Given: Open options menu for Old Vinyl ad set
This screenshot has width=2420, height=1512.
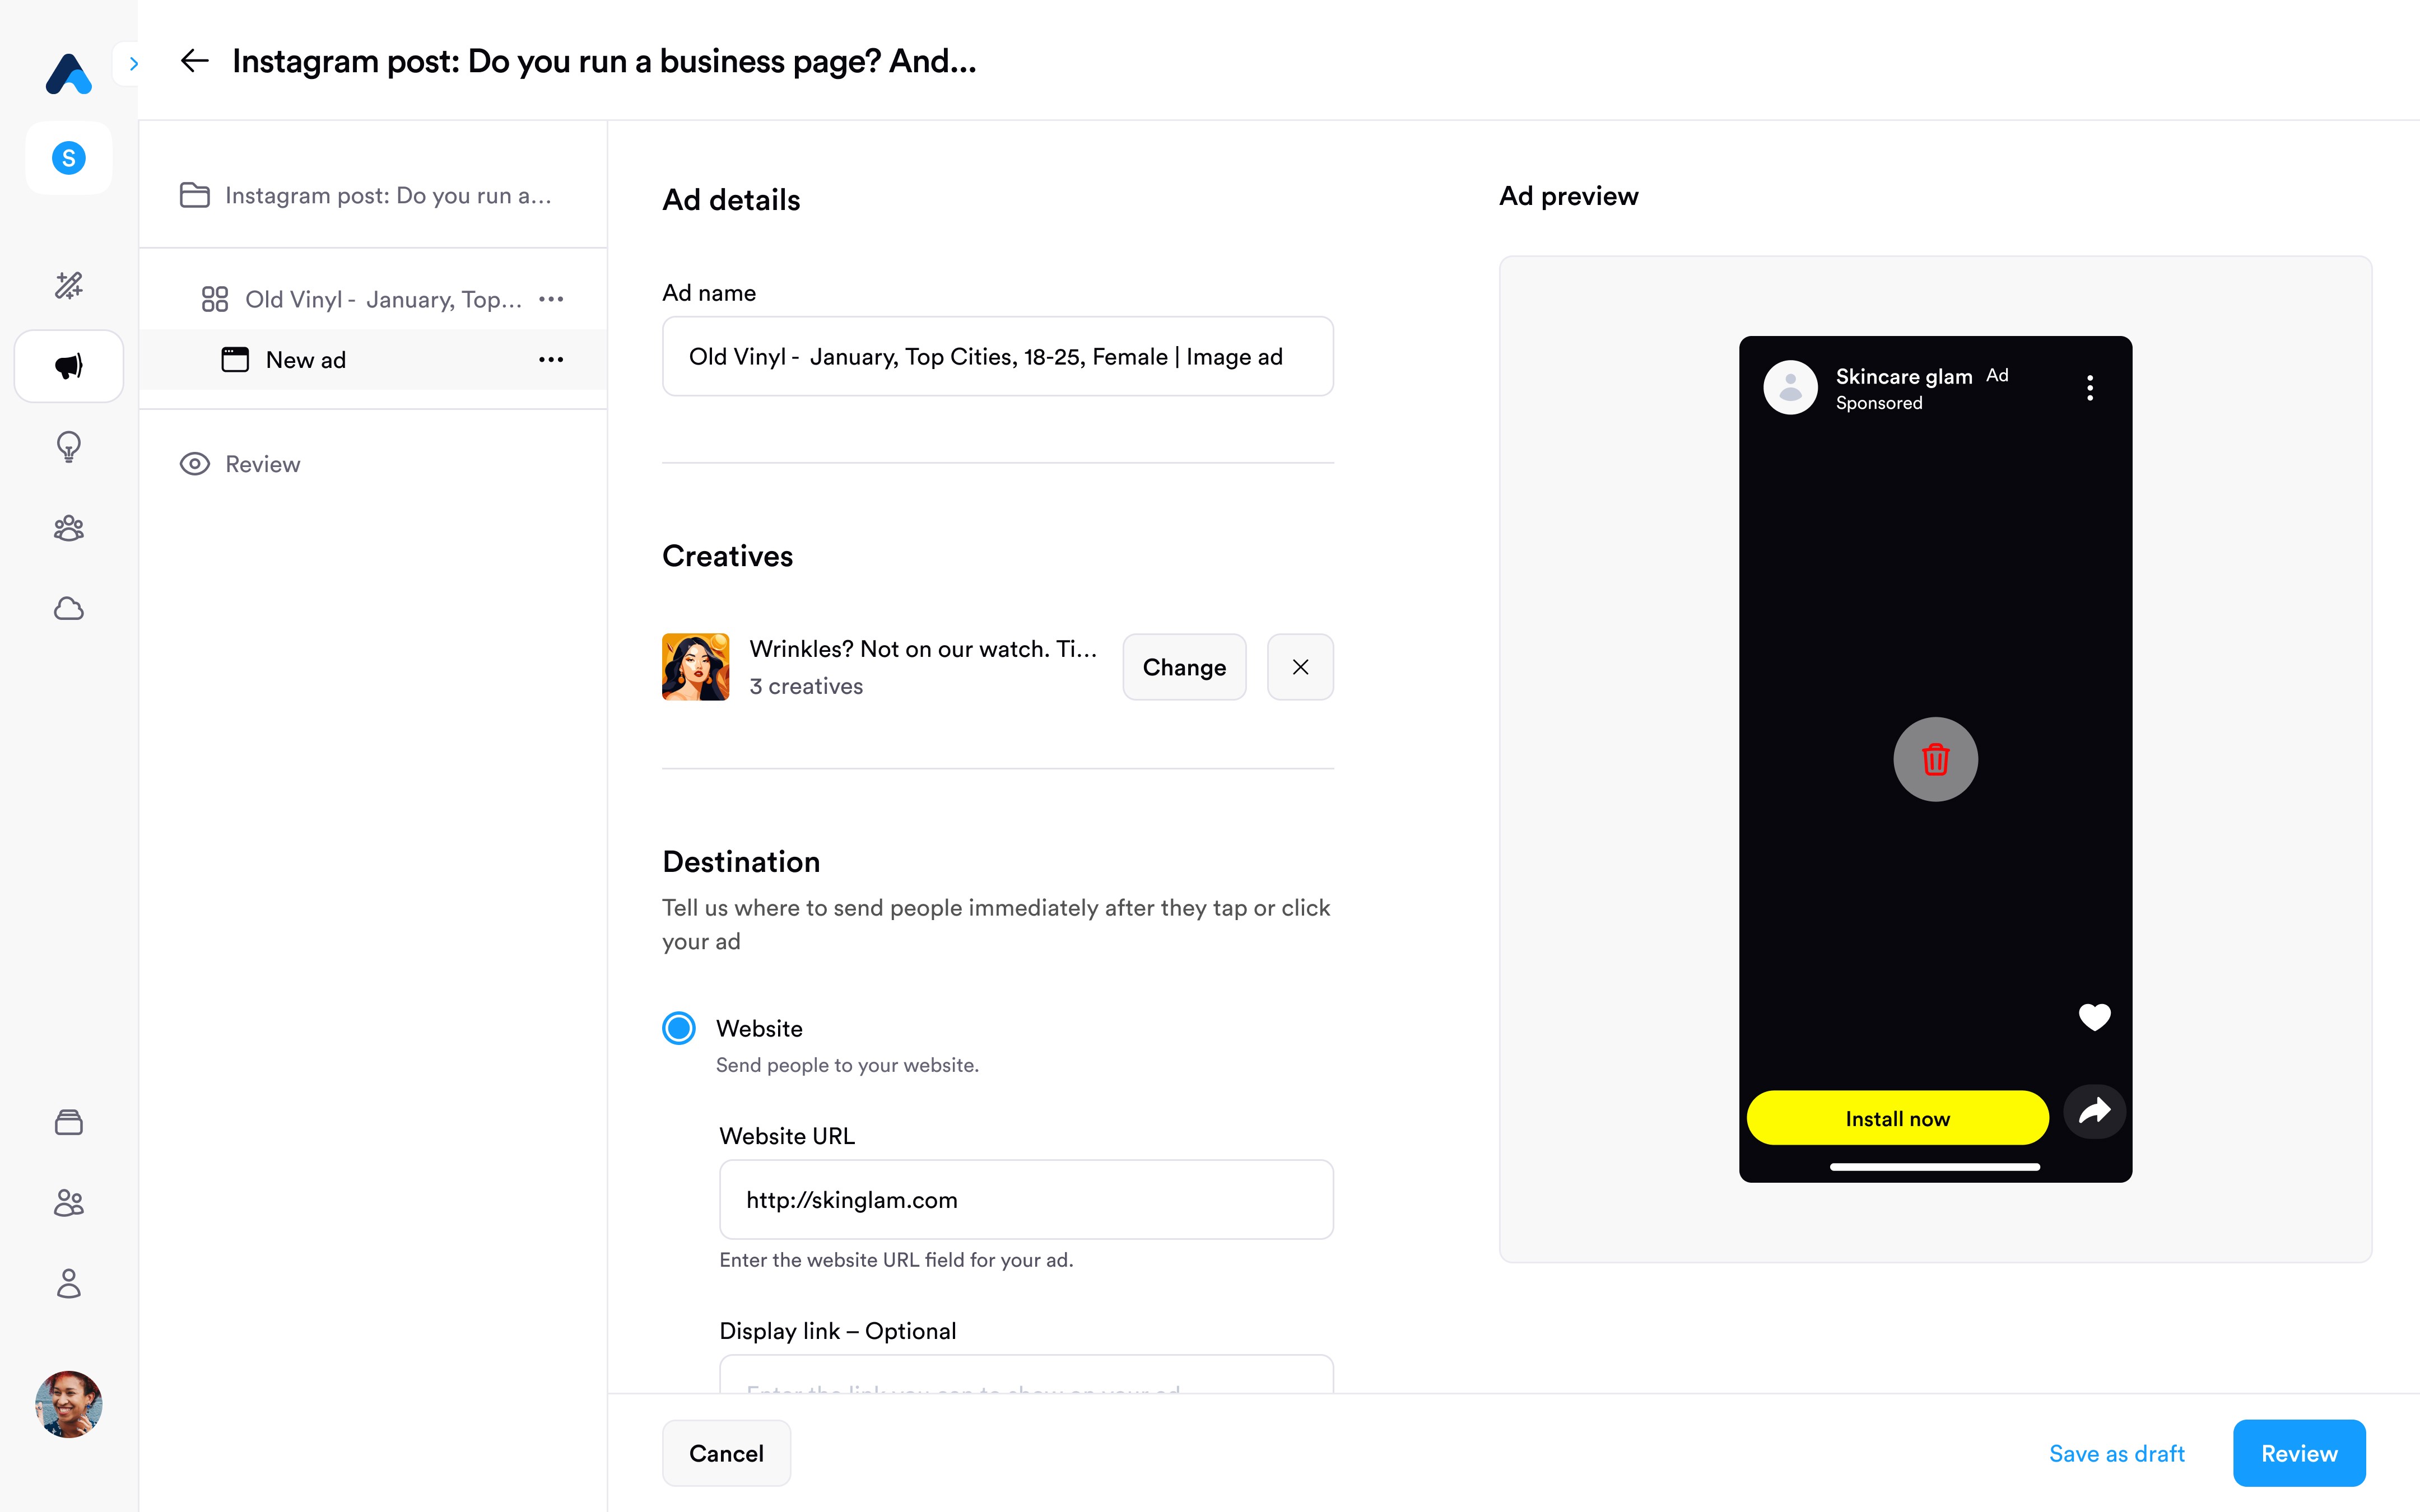Looking at the screenshot, I should coord(551,299).
